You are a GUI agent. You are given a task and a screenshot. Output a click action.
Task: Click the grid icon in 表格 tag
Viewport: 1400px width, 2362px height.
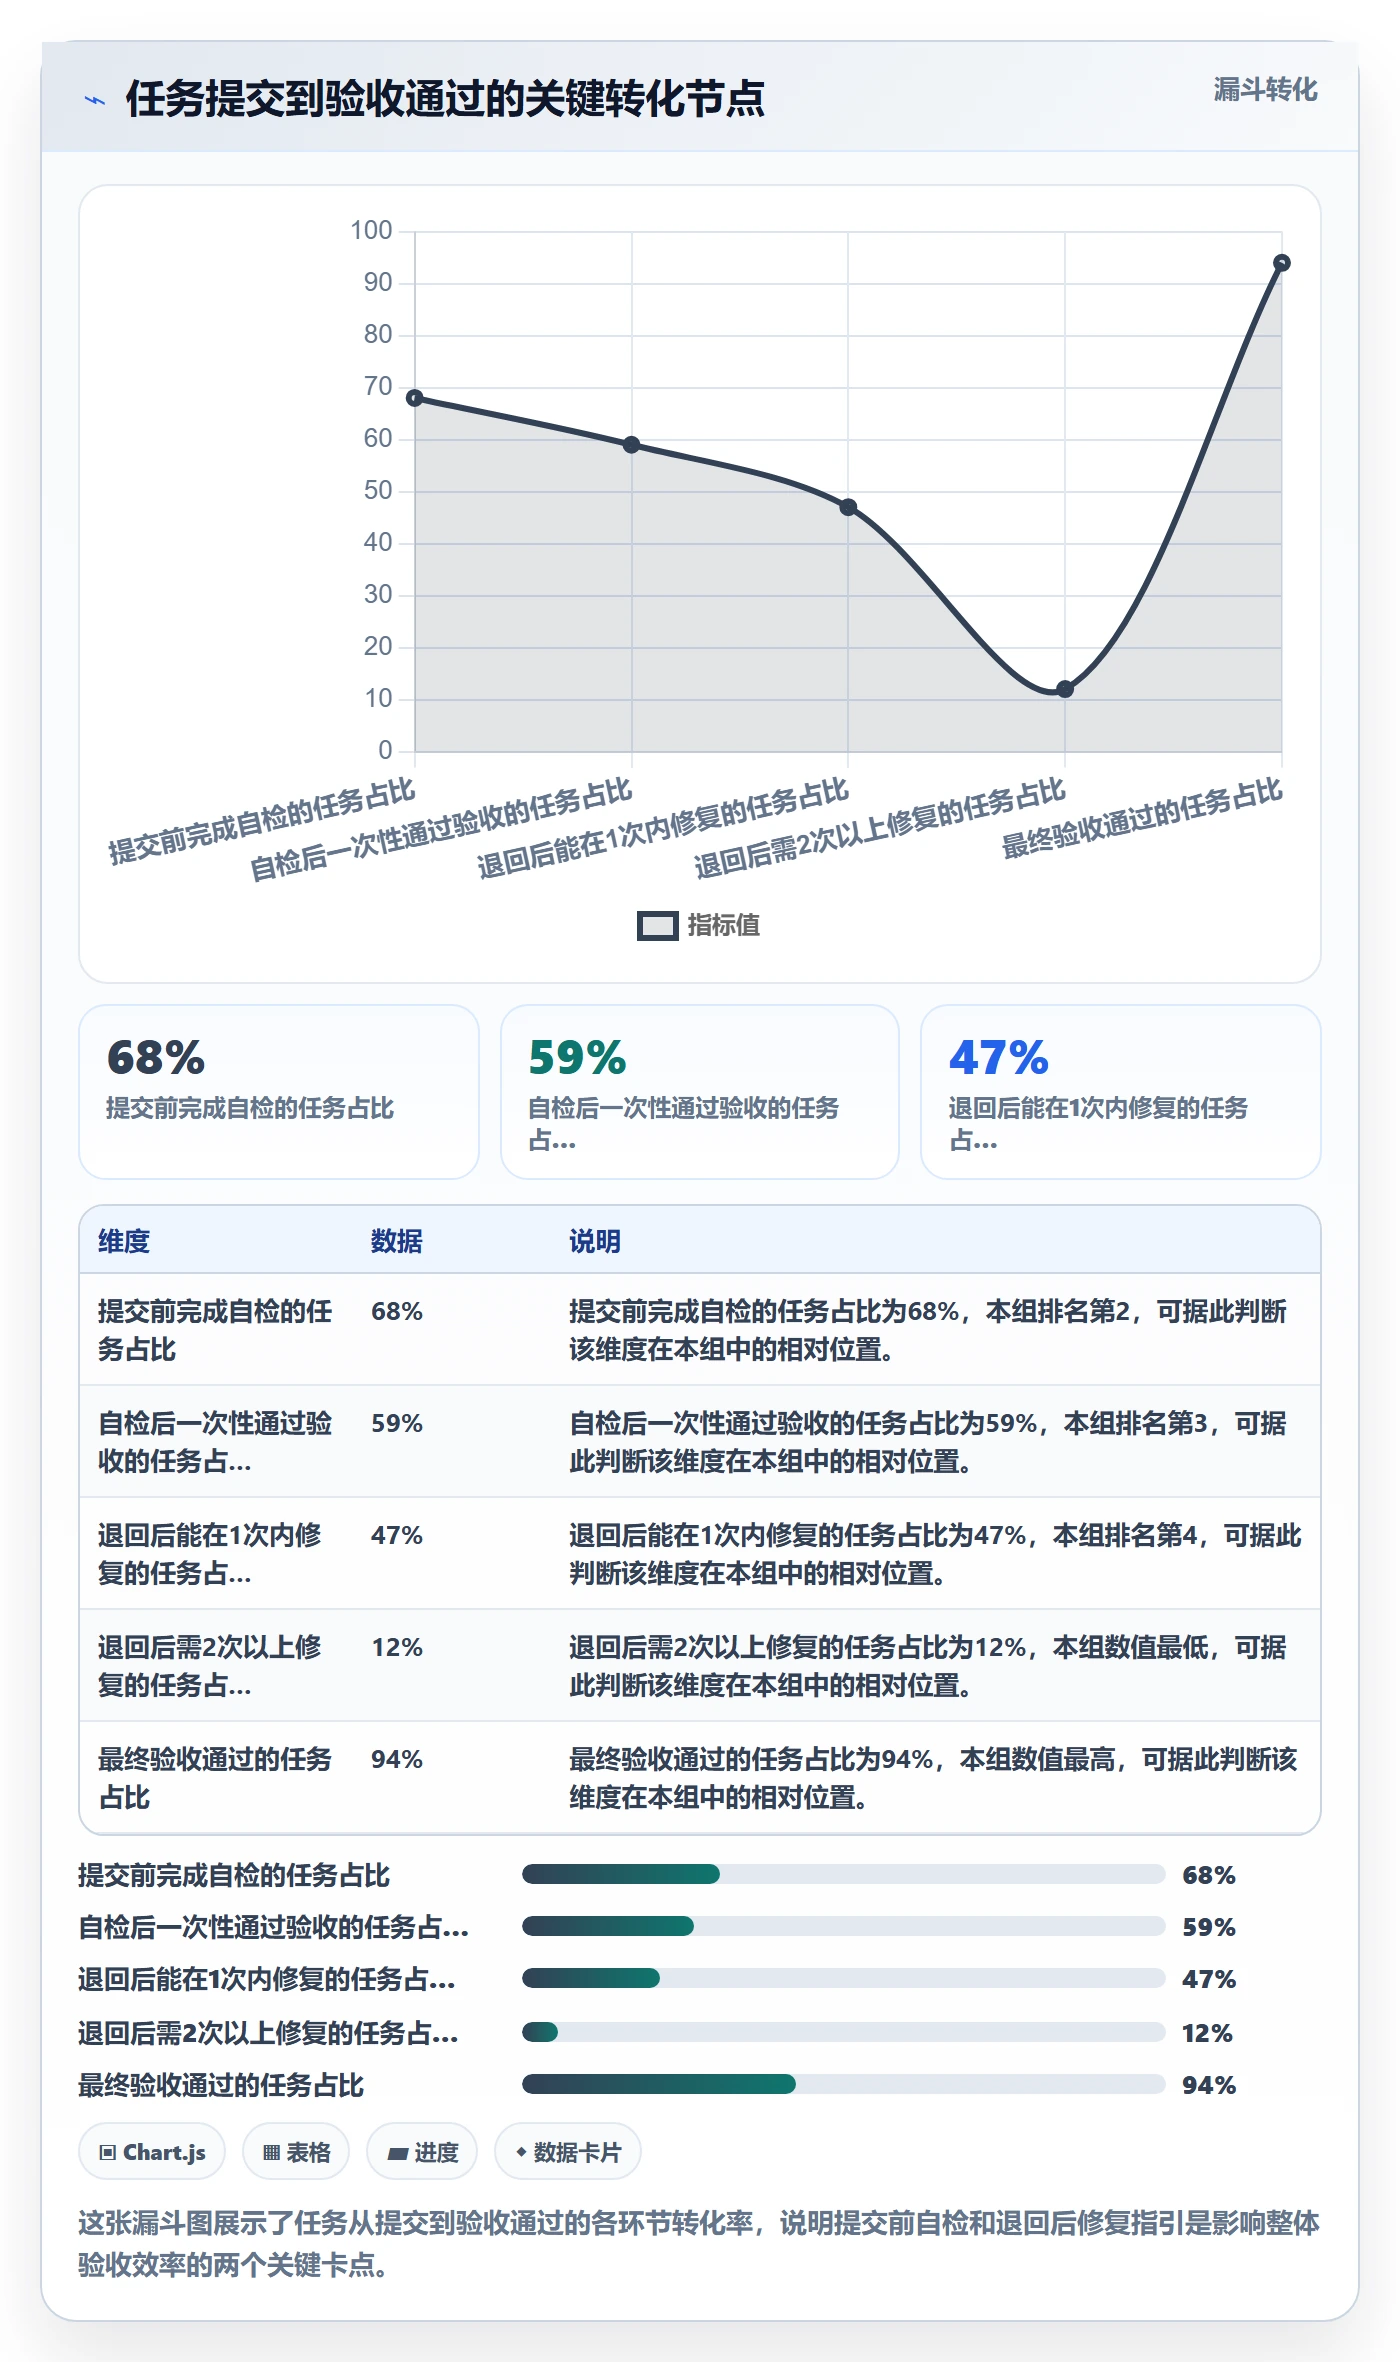coord(271,2153)
